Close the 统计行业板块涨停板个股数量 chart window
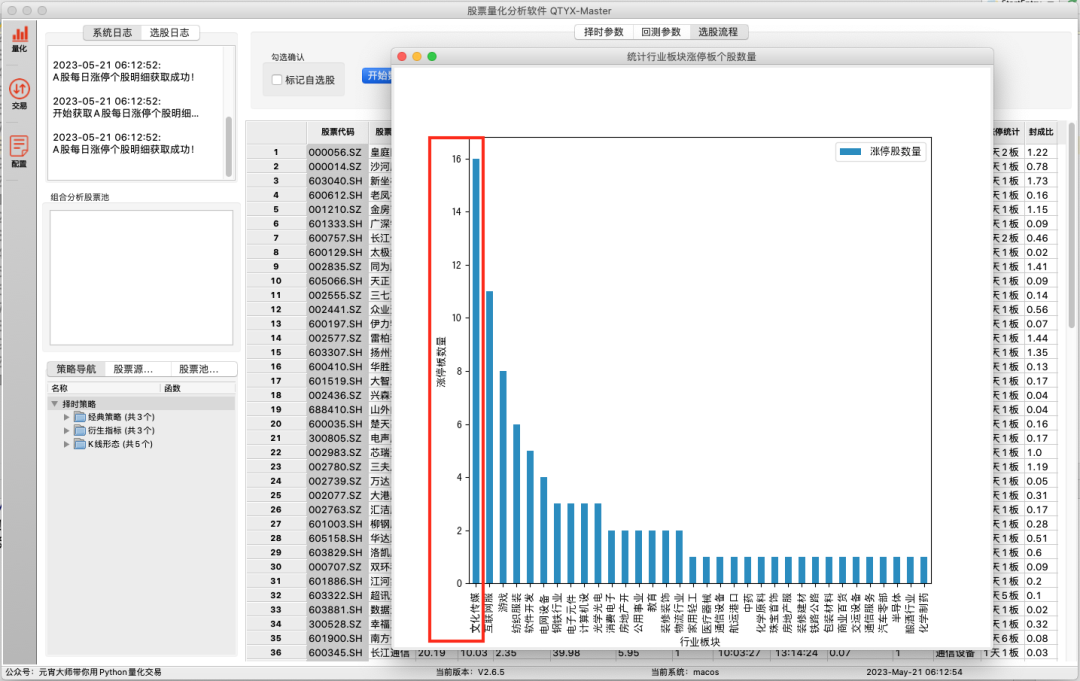 (x=402, y=56)
